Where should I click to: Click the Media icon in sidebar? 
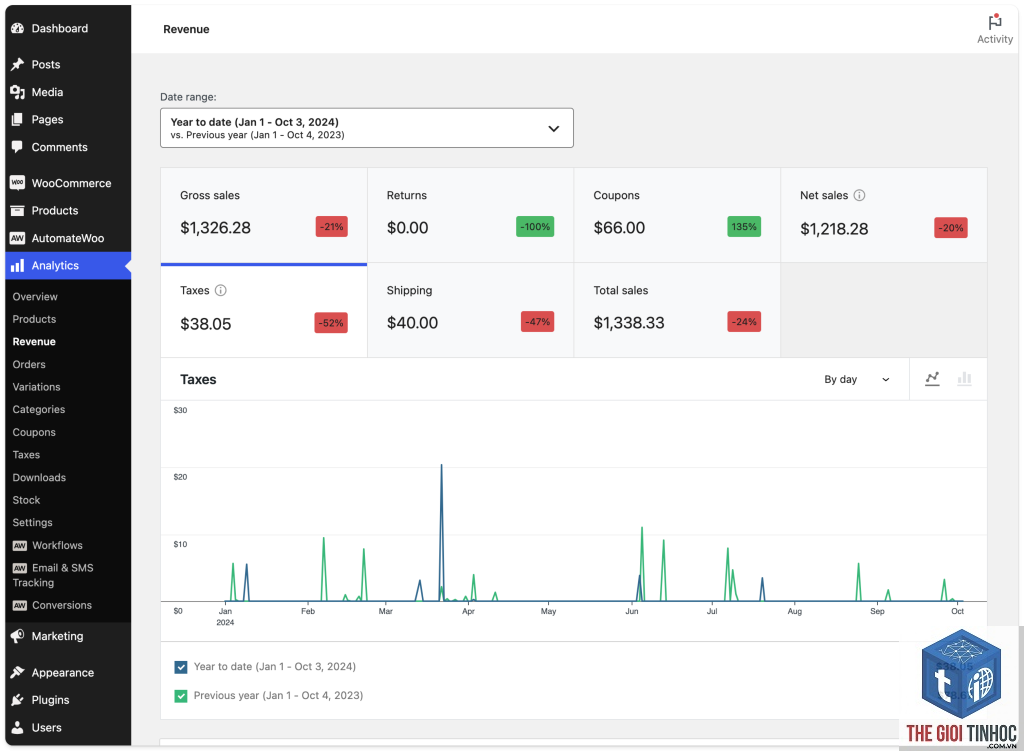(18, 92)
